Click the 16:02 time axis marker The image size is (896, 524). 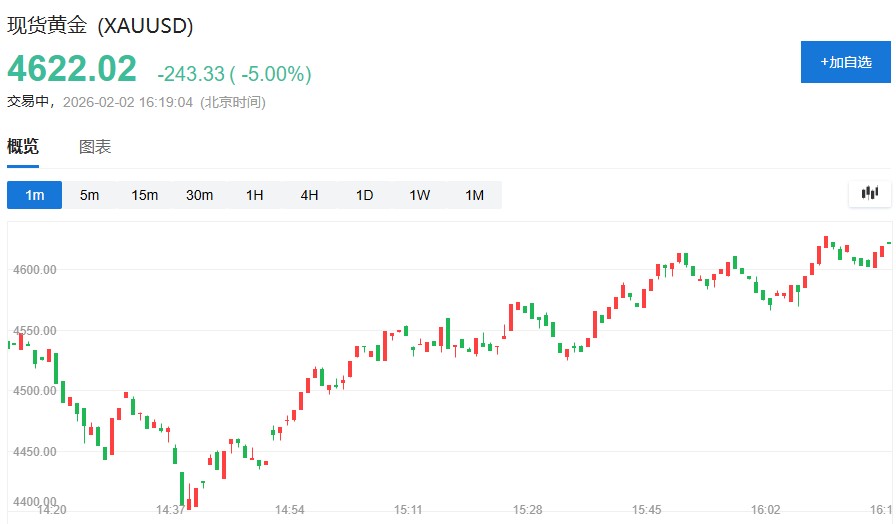click(766, 510)
